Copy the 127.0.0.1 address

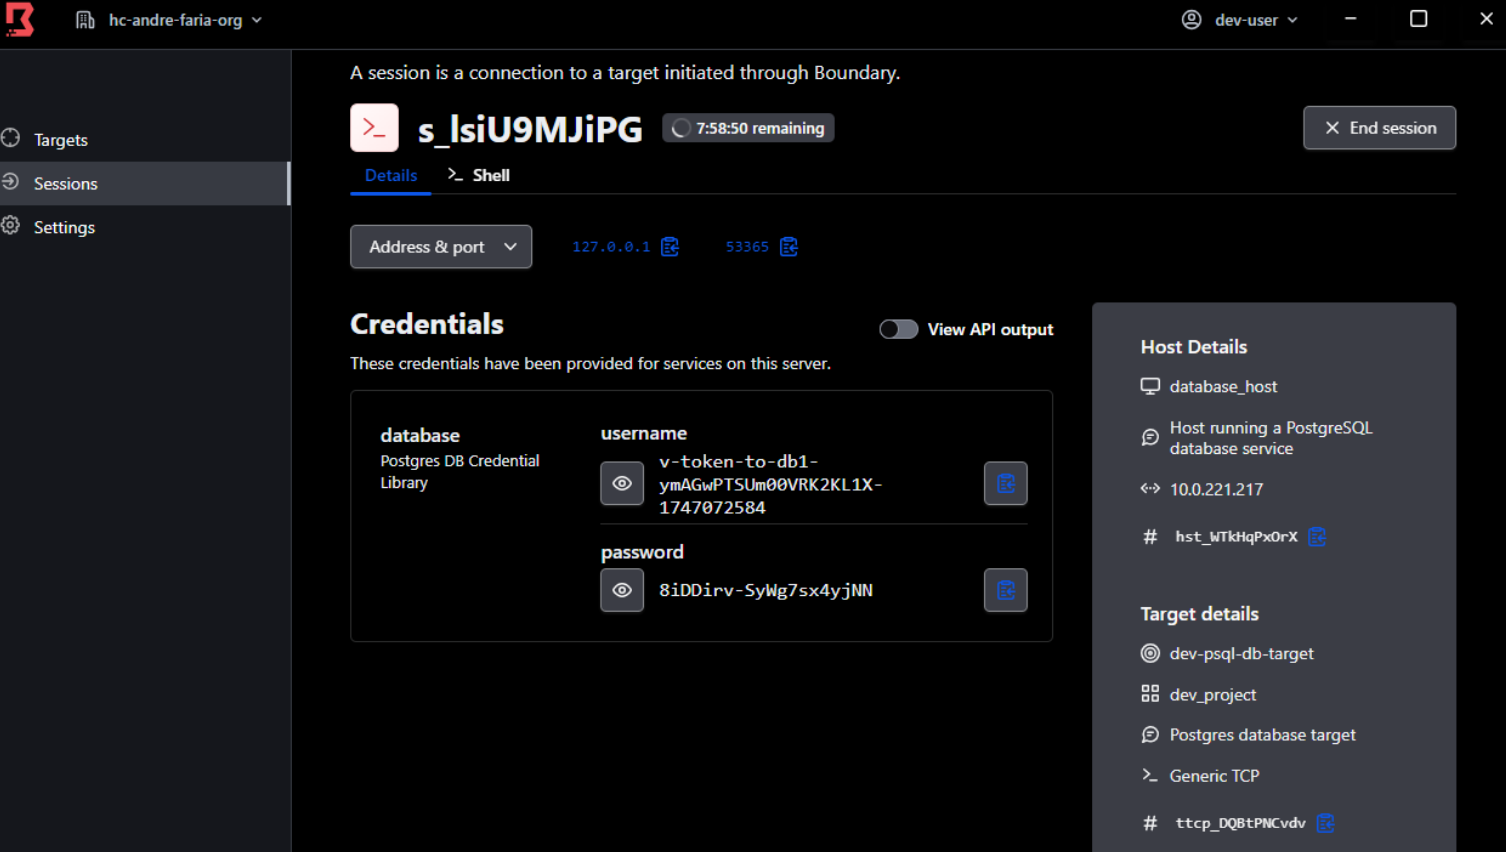point(670,247)
